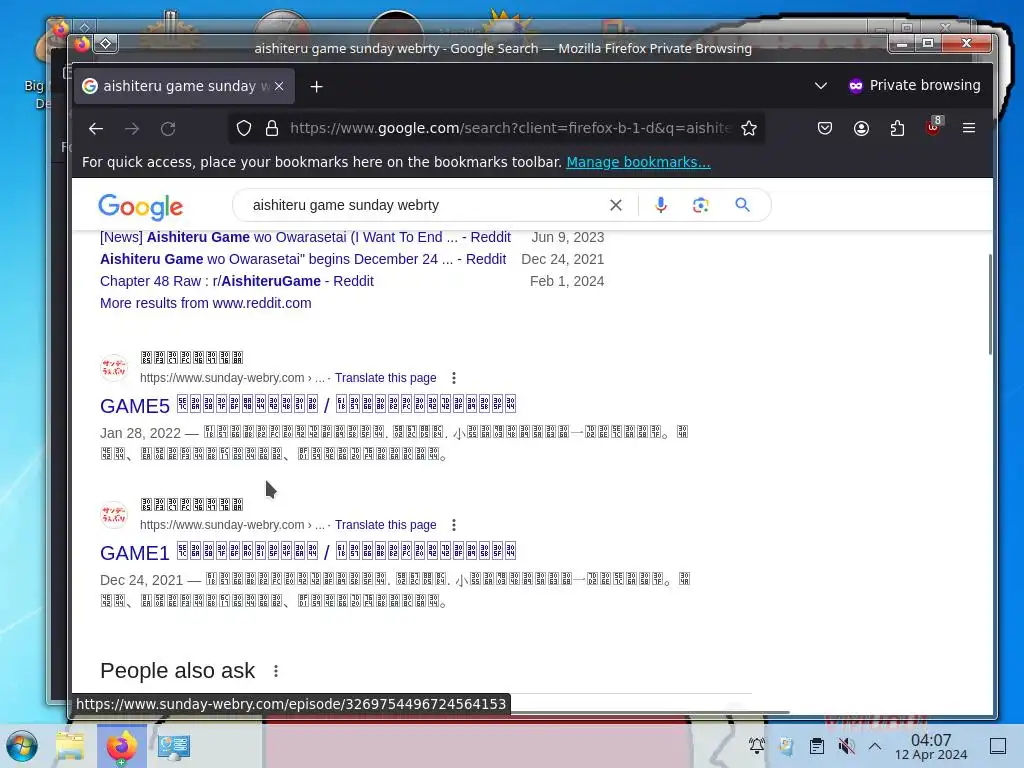
Task: Go back to the previous page
Action: point(96,129)
